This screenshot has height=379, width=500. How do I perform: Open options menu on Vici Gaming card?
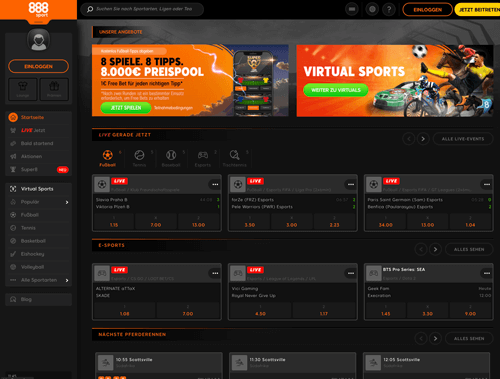(x=351, y=273)
